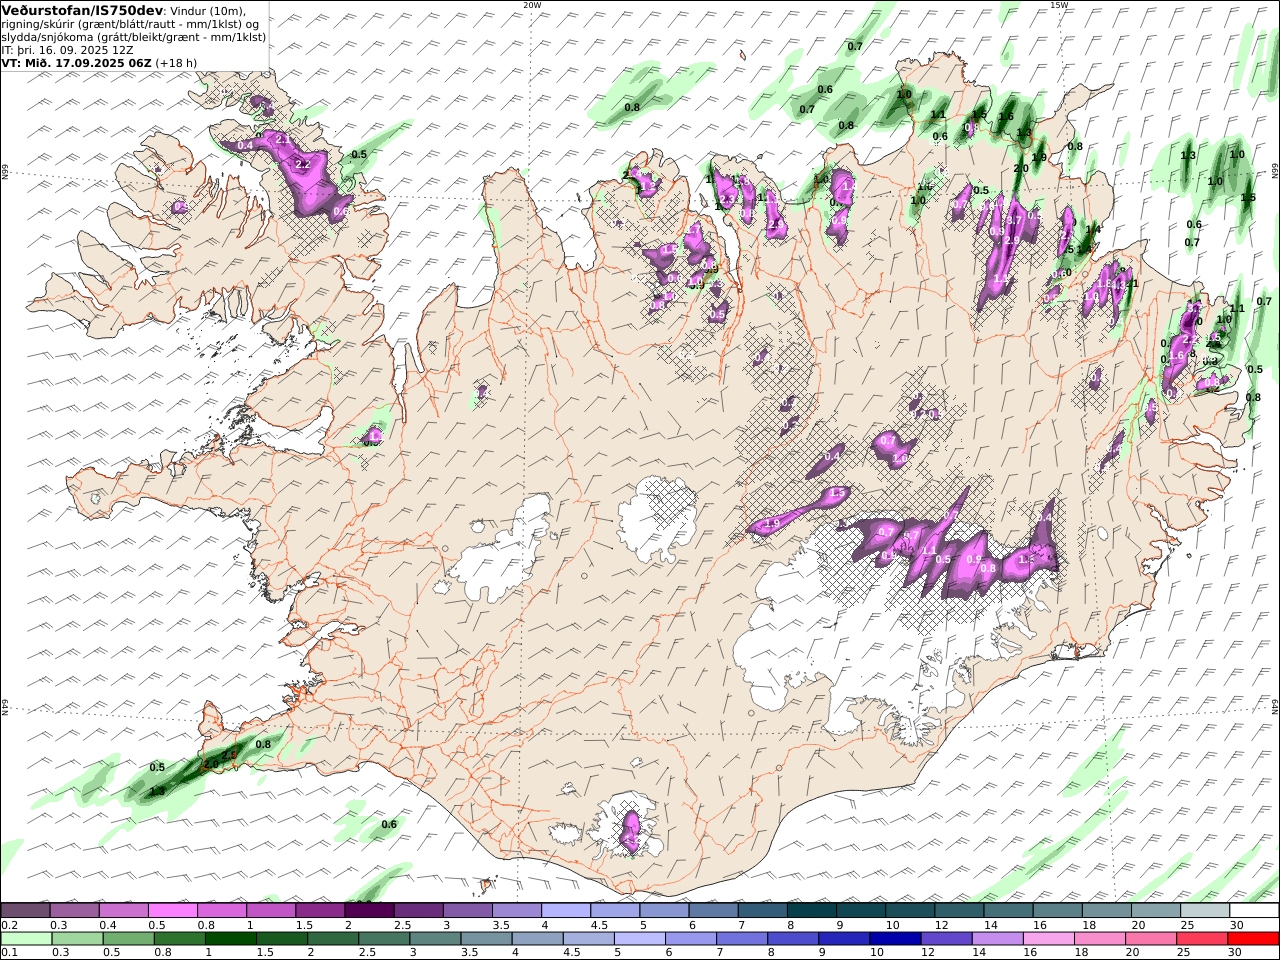Click the pale green bottom swatch between 0.1 and 0.3
The image size is (1280, 960).
click(x=26, y=939)
